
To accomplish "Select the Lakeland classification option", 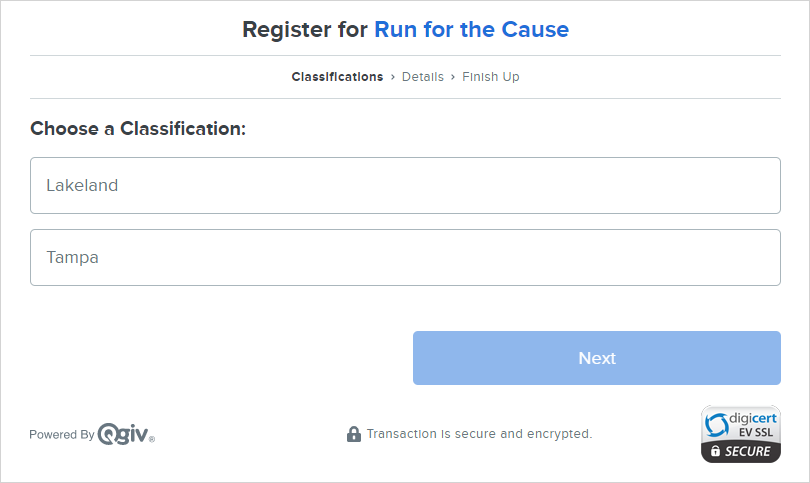I will coord(405,185).
